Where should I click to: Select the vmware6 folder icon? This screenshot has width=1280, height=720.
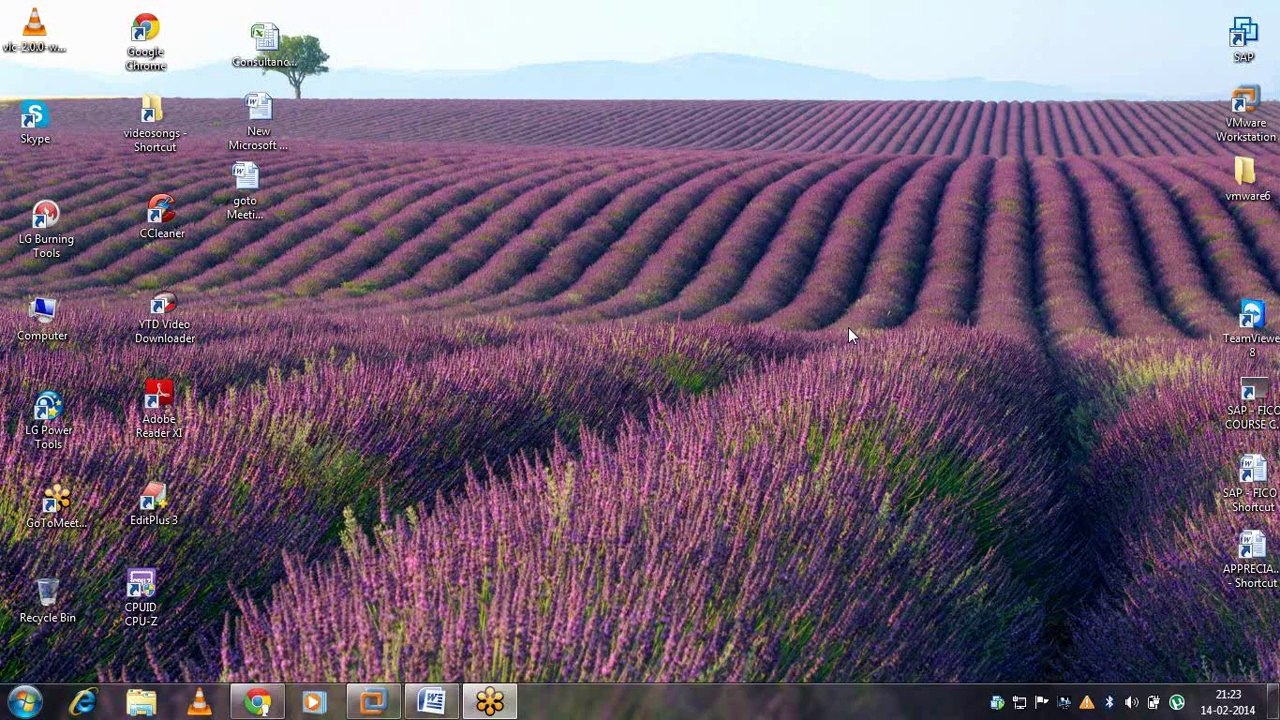[1247, 180]
